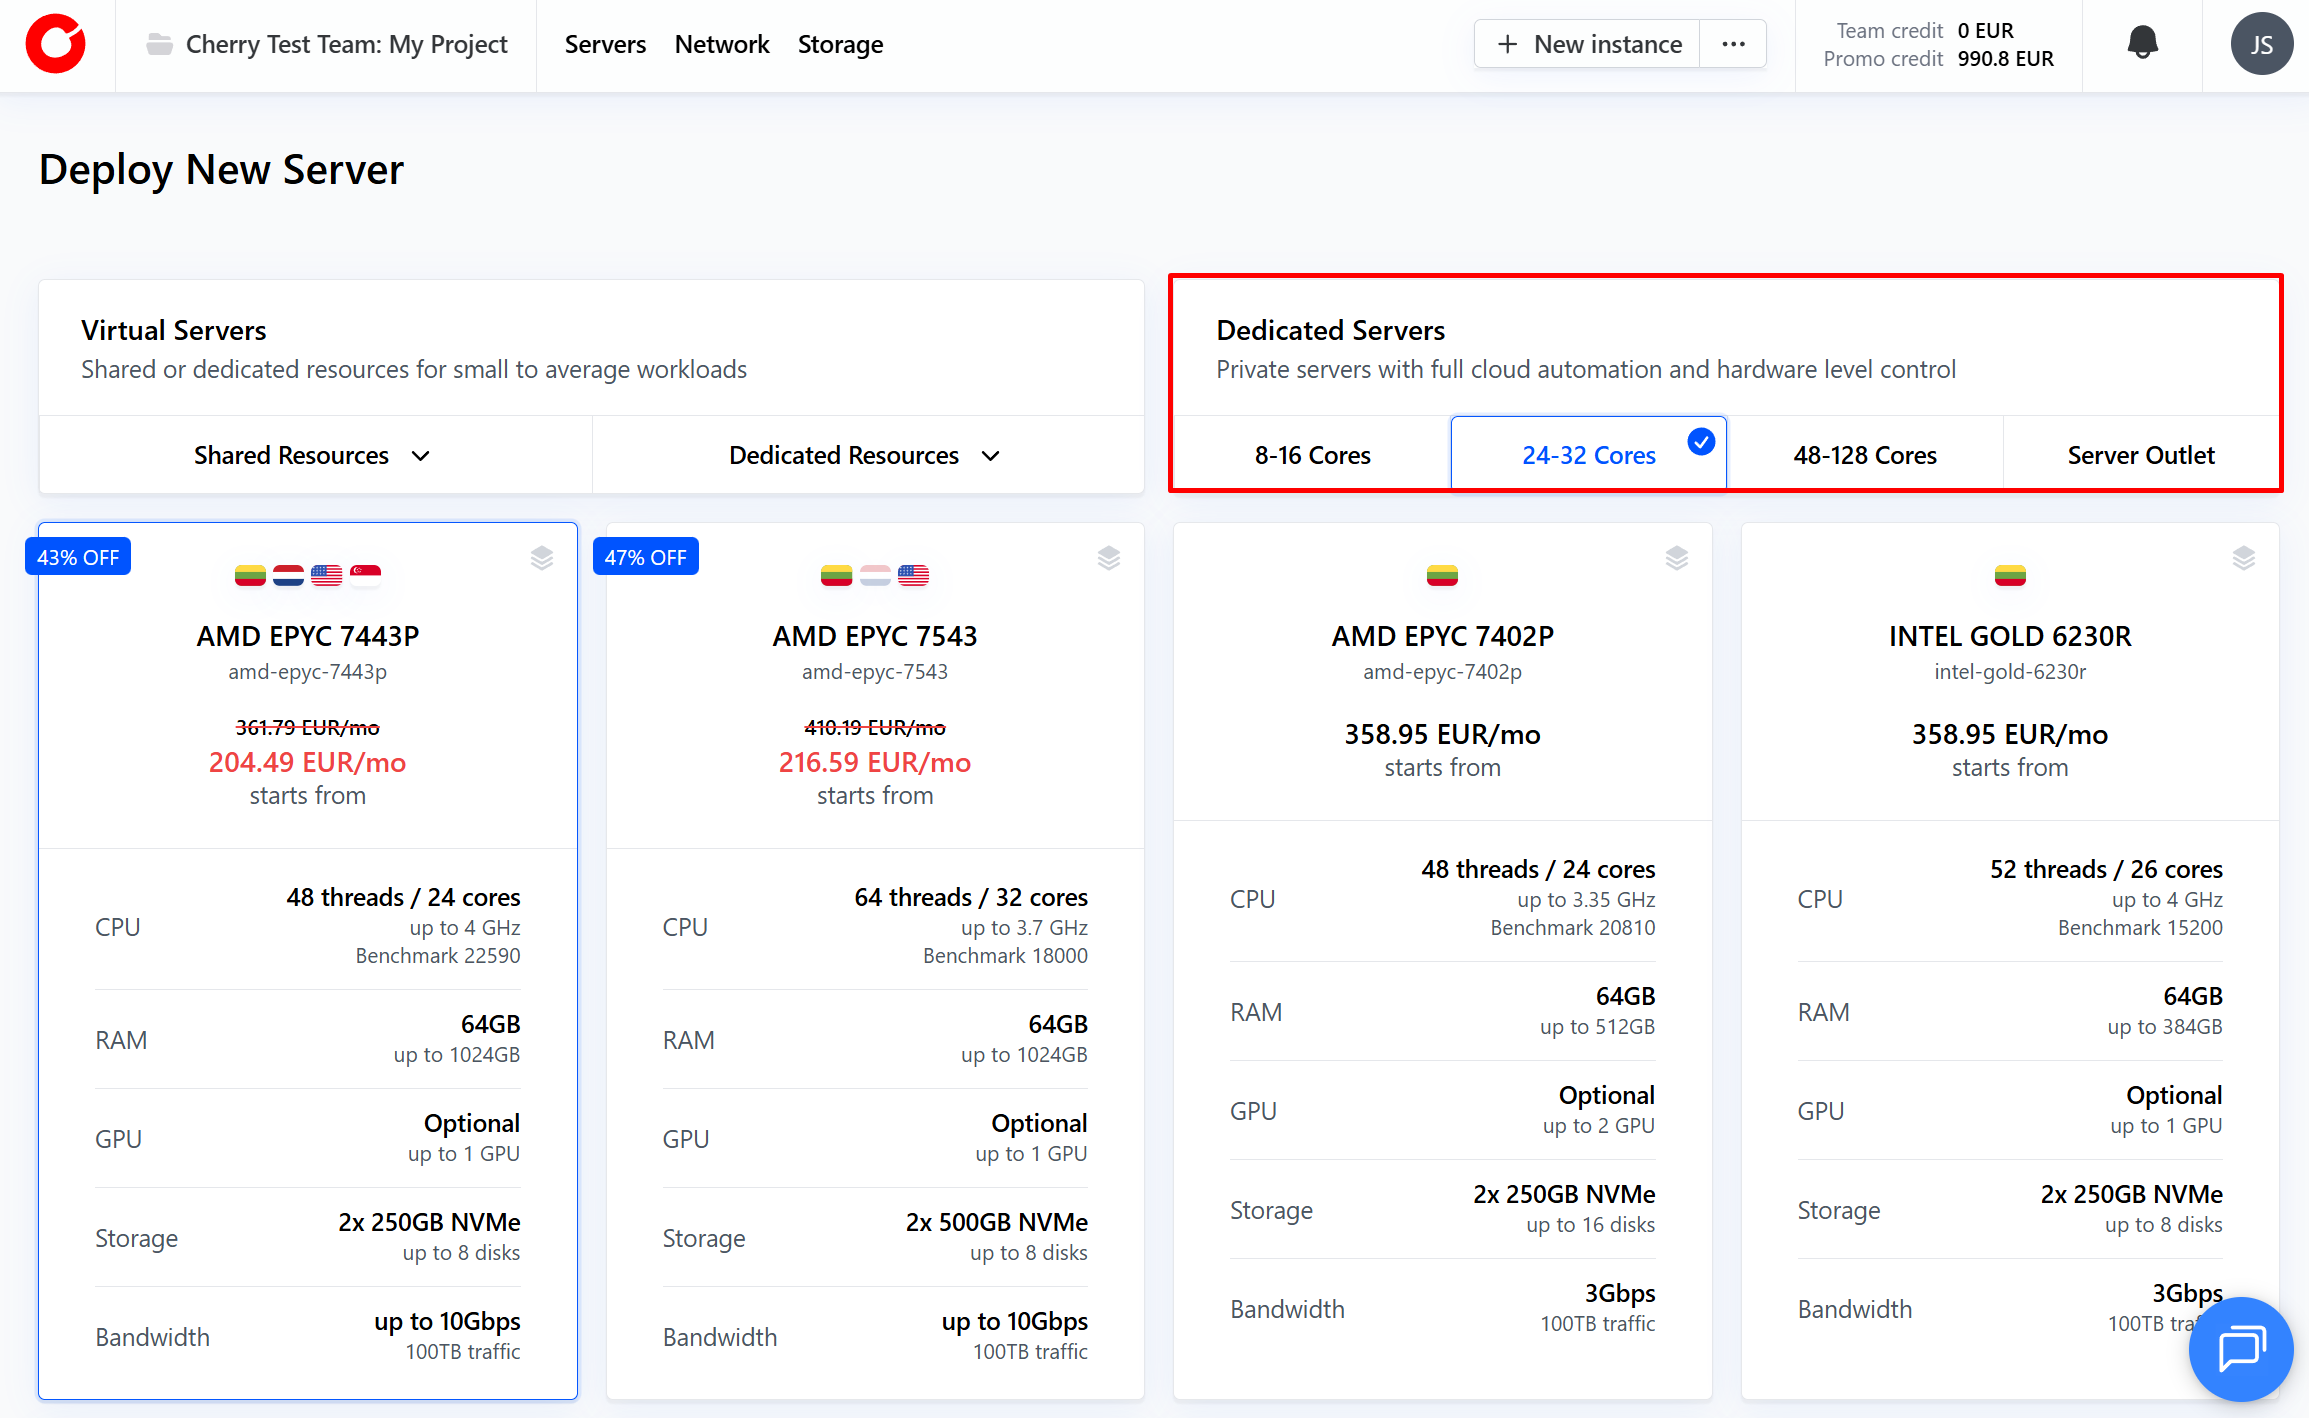
Task: Select the 48-128 Cores option
Action: 1865,455
